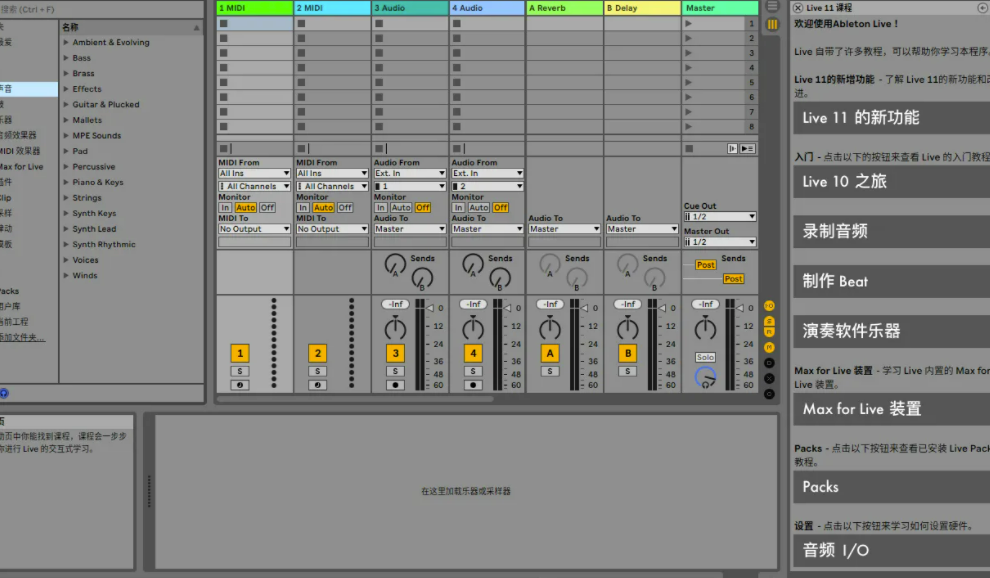Launch scene 1 in the Master track
This screenshot has height=578, width=990.
[688, 23]
